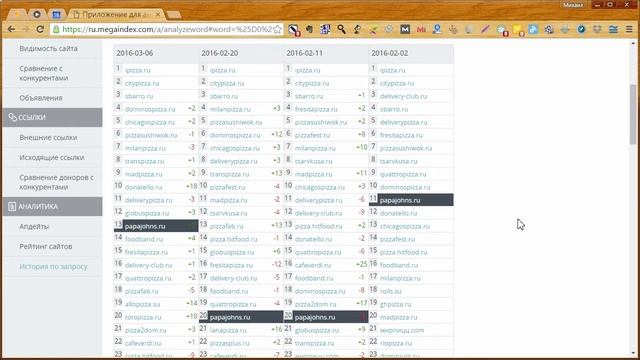Open the Chrome hamburger menu
The height and width of the screenshot is (360, 640).
[x=629, y=29]
